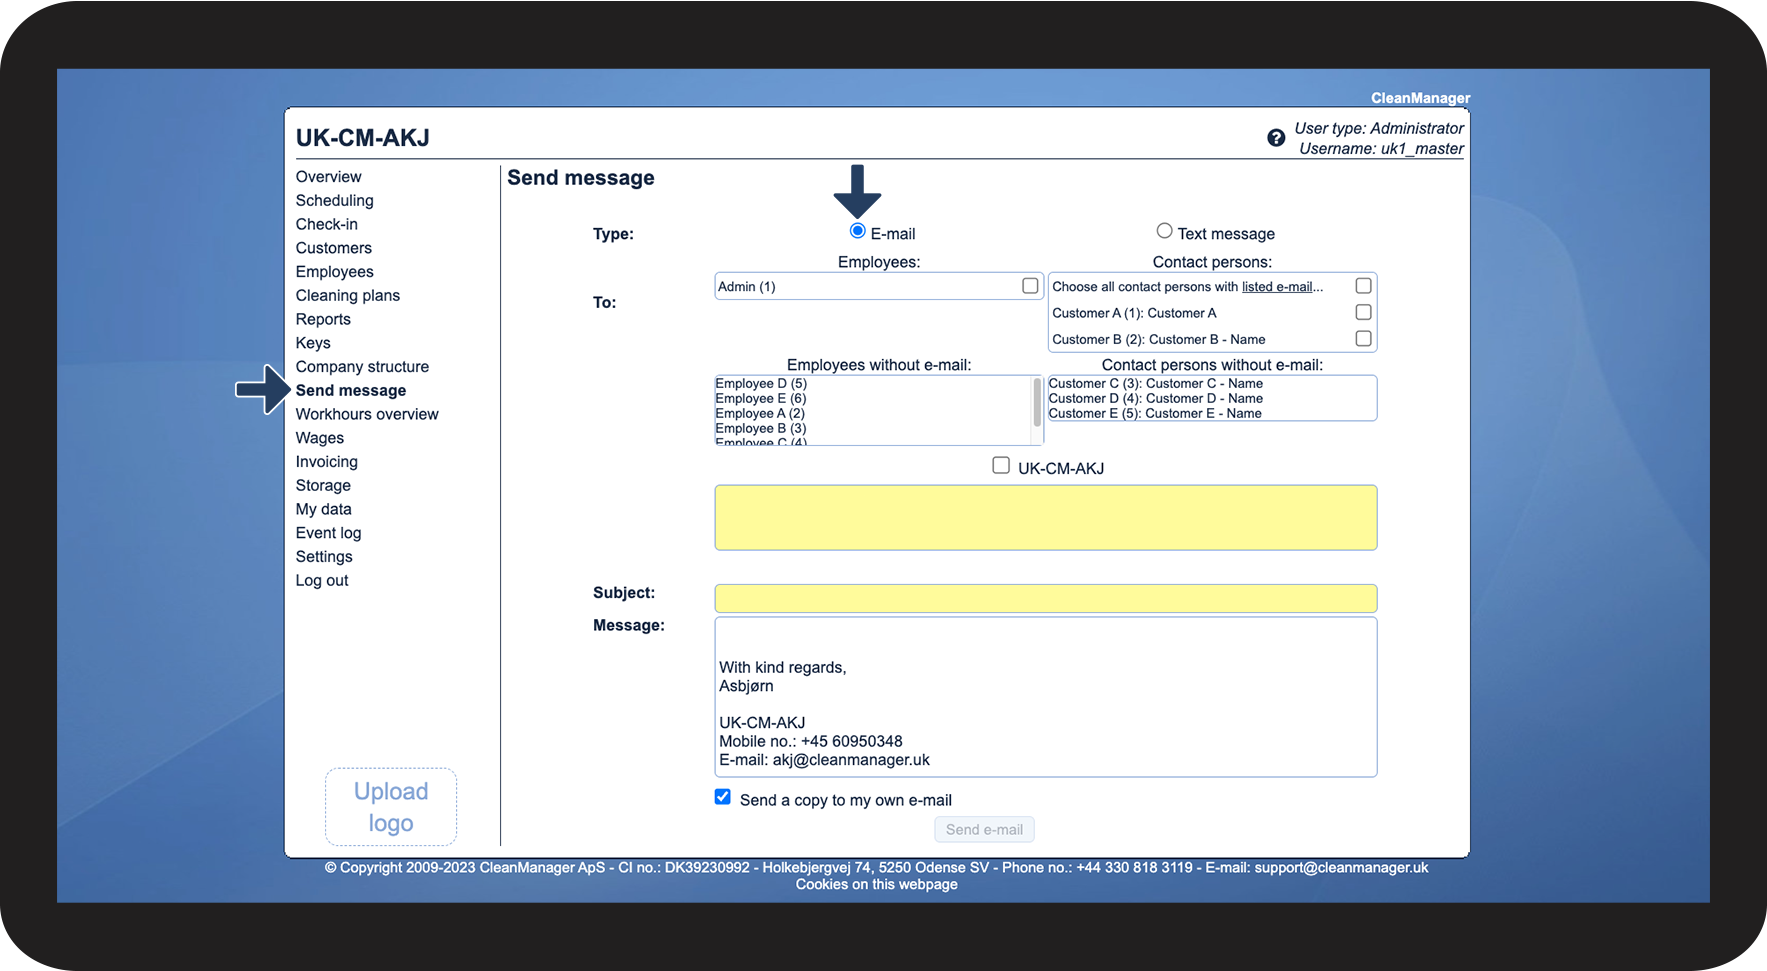1767x971 pixels.
Task: Click the UK-CM-AKJ page title
Action: pos(363,138)
